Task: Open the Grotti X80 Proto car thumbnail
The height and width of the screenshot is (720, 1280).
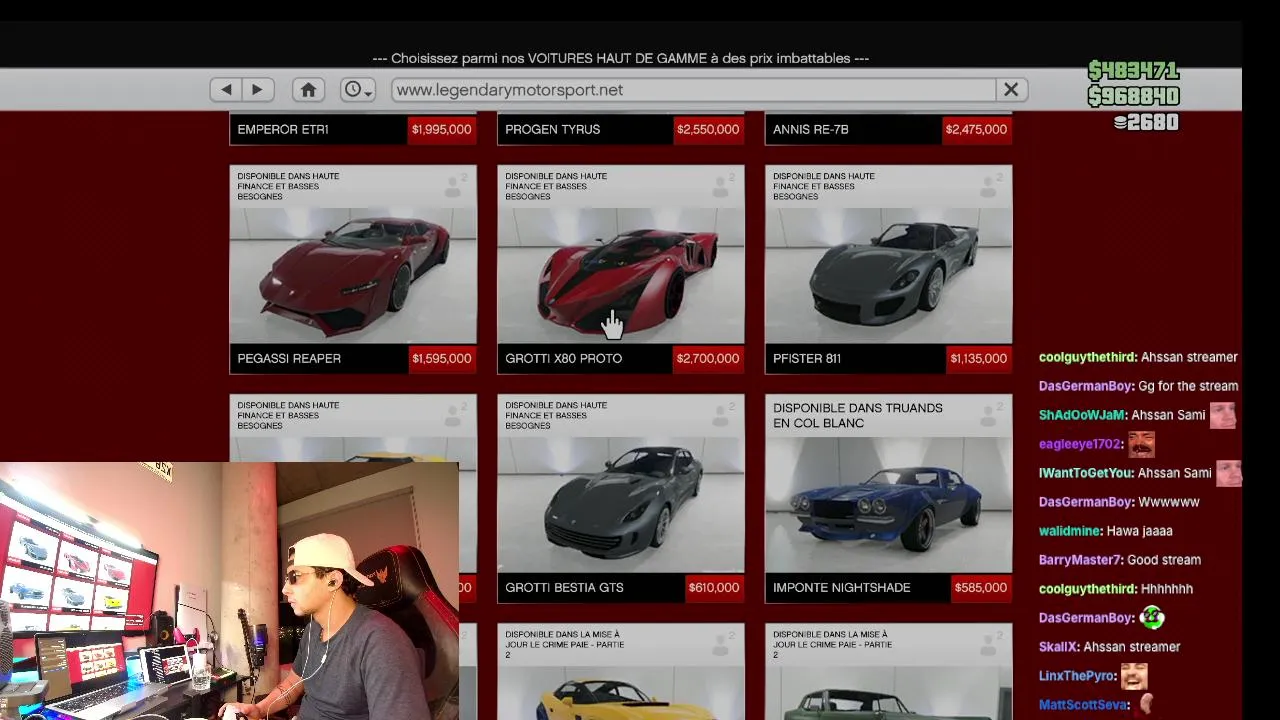Action: [x=621, y=275]
